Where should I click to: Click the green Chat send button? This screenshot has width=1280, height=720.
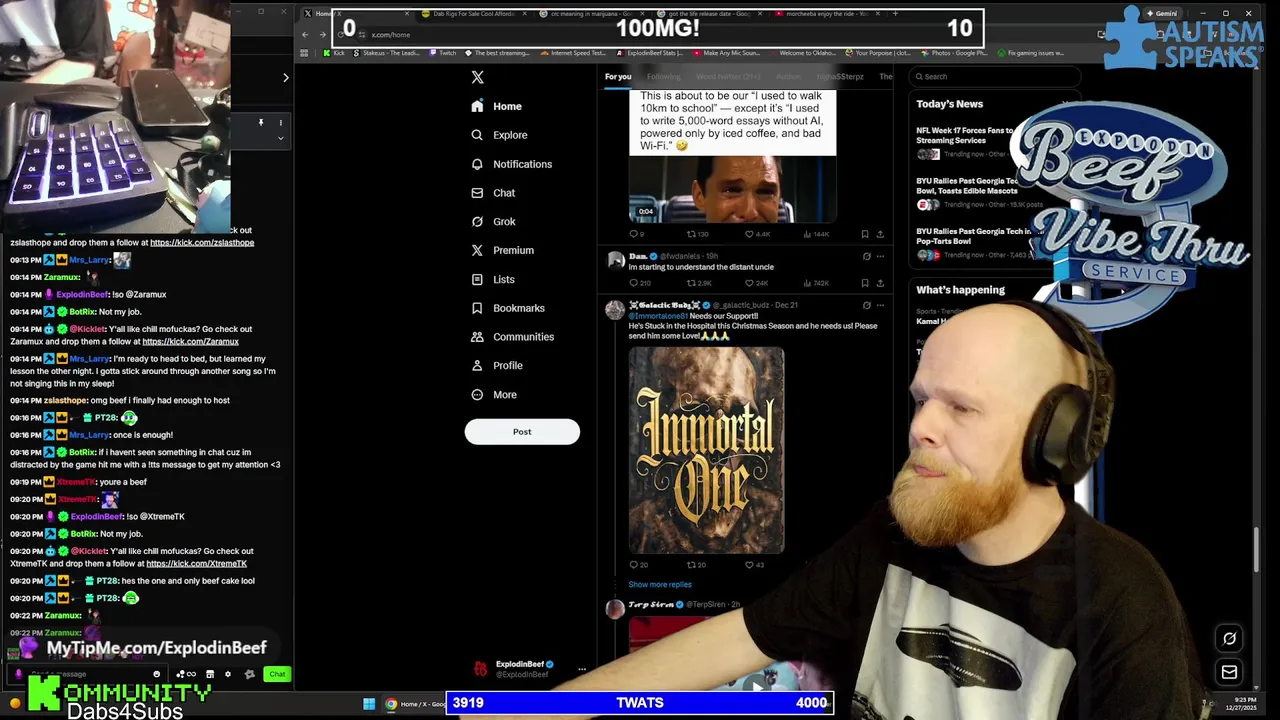point(277,674)
